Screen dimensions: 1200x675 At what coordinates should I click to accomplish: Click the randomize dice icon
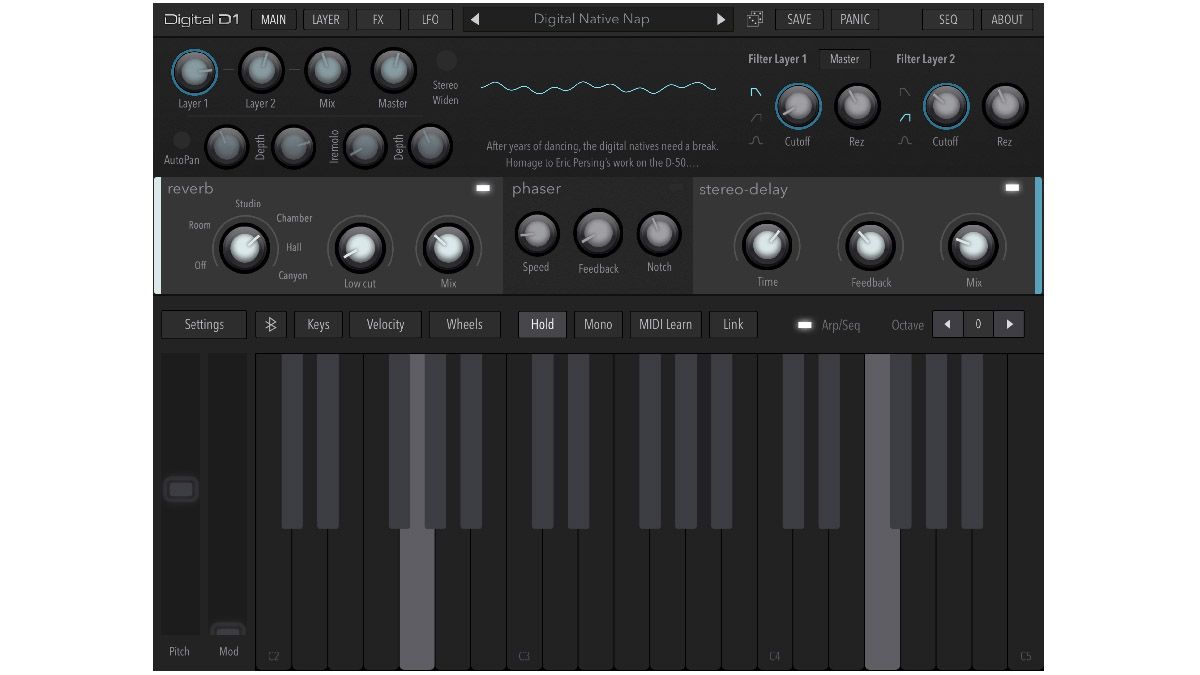[x=755, y=19]
